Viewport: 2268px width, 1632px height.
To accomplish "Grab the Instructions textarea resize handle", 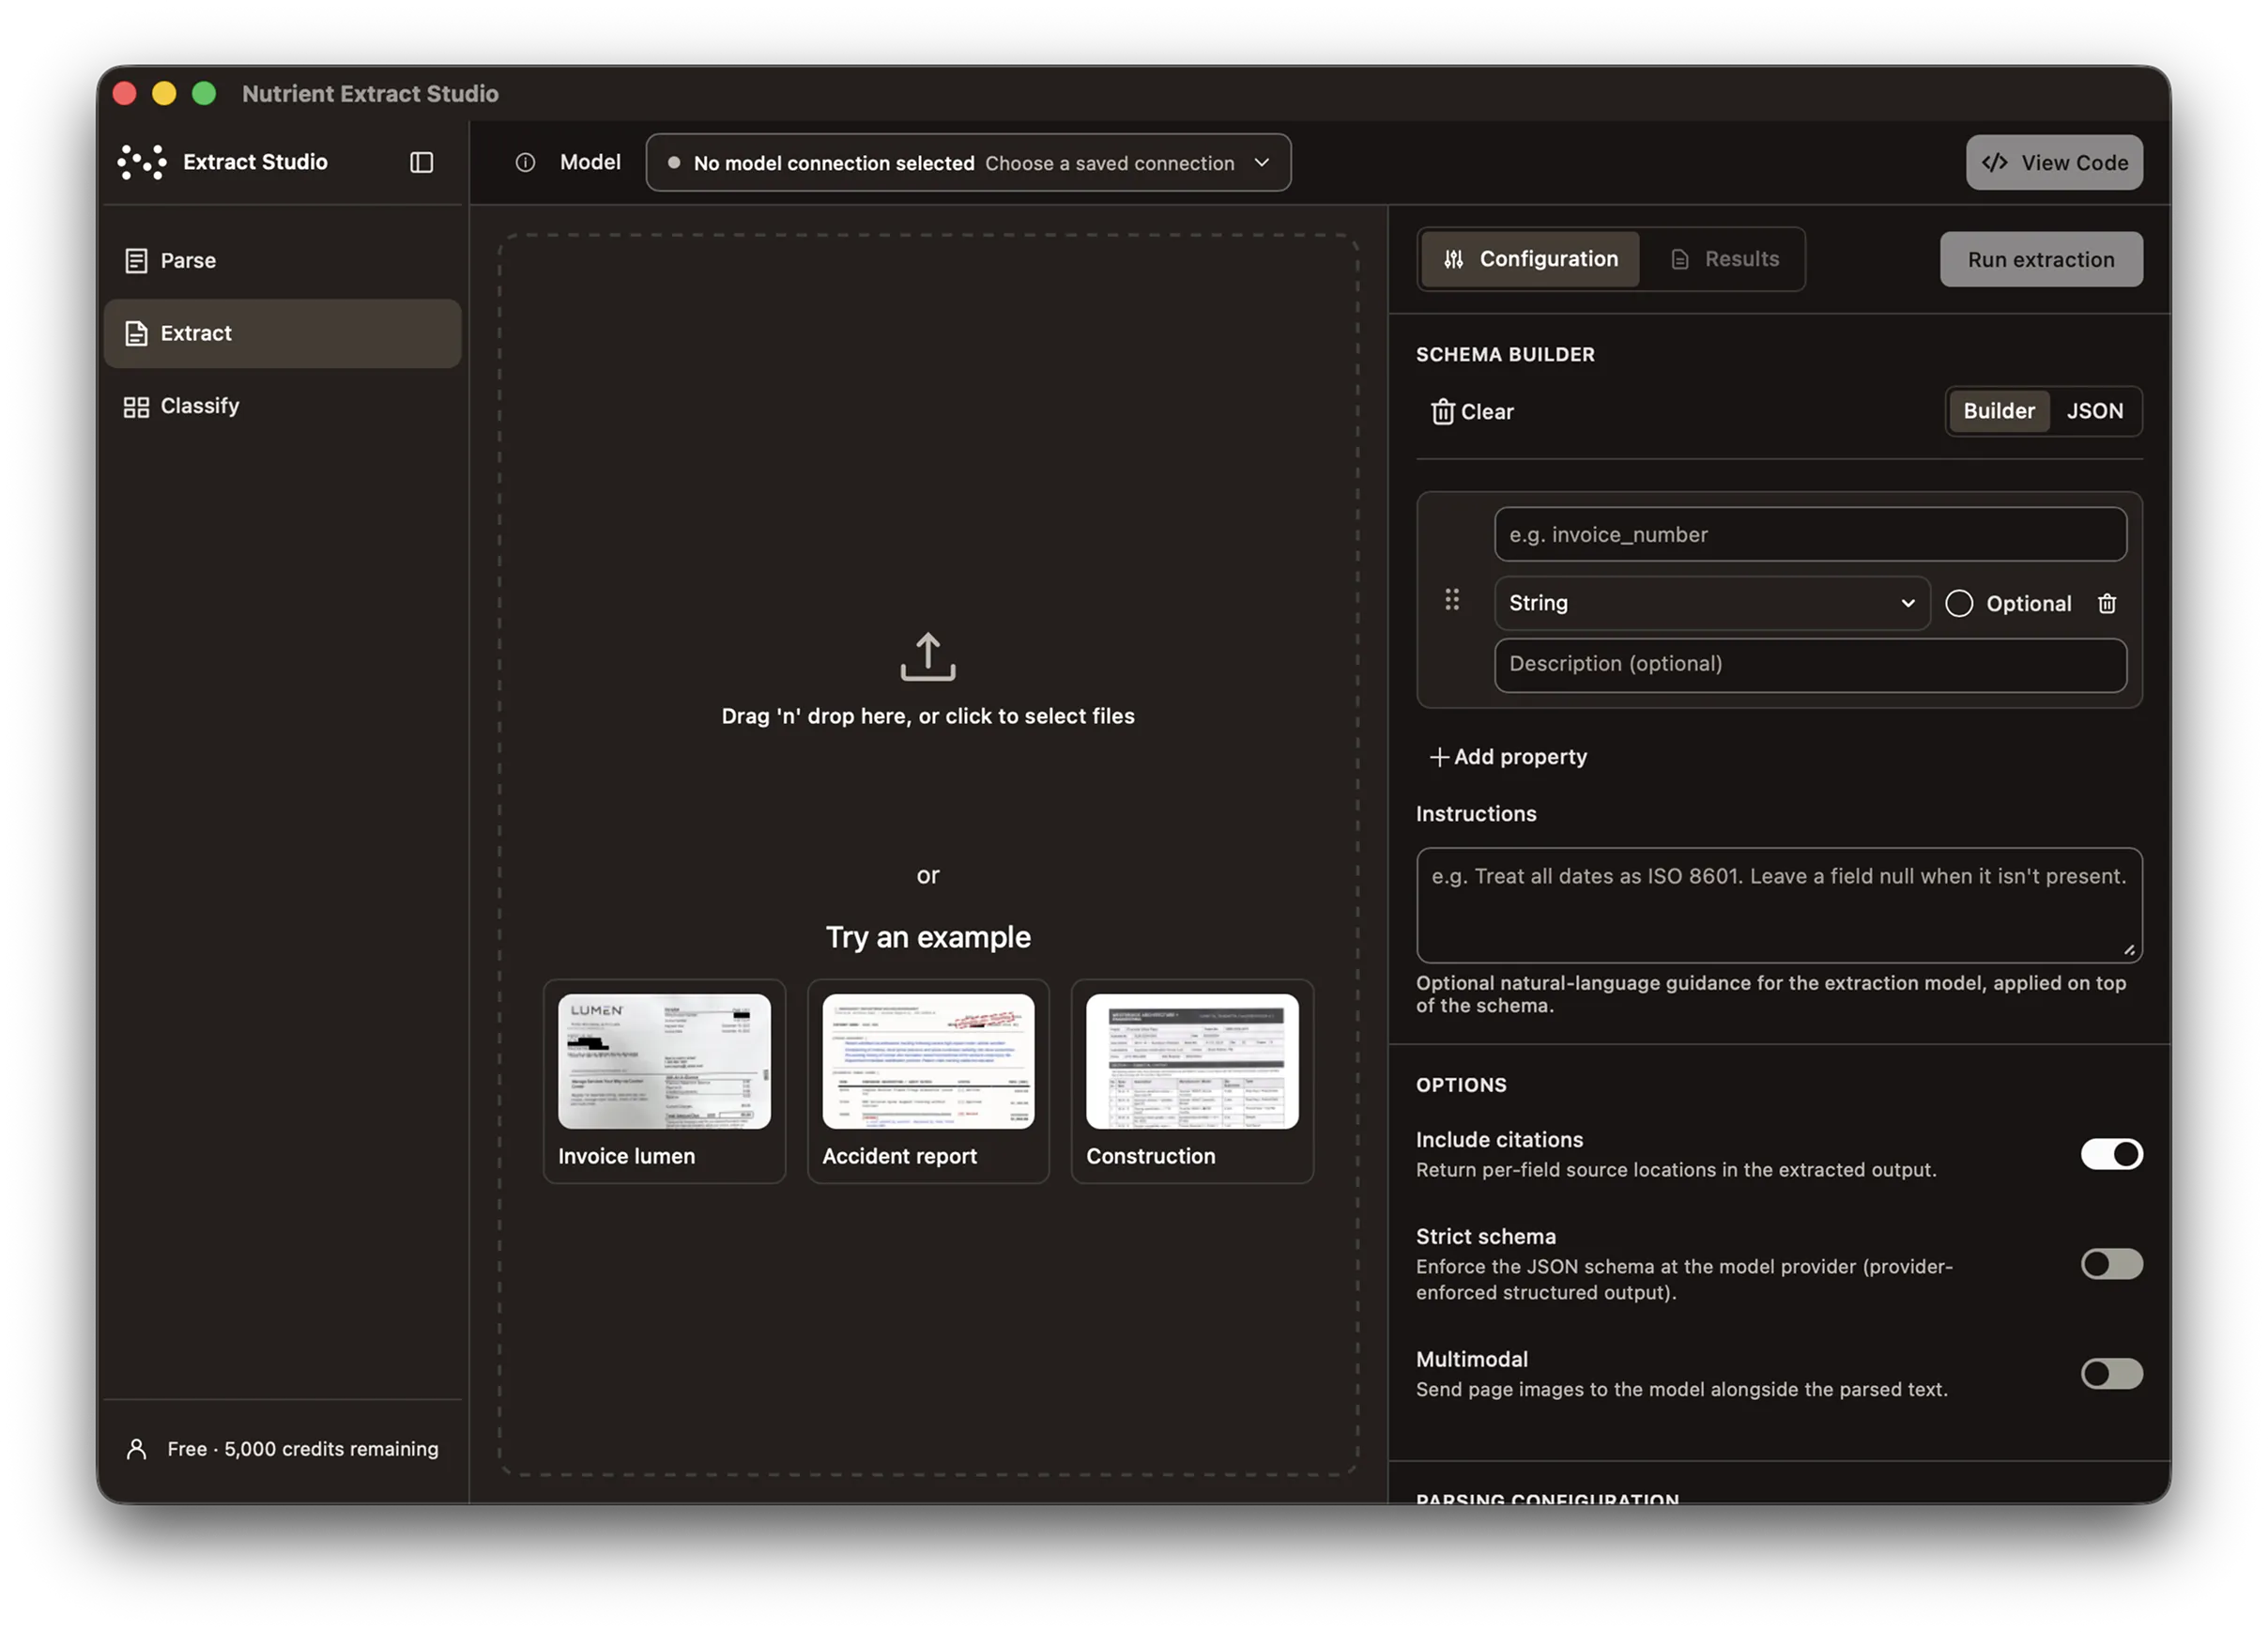I will [x=2129, y=950].
